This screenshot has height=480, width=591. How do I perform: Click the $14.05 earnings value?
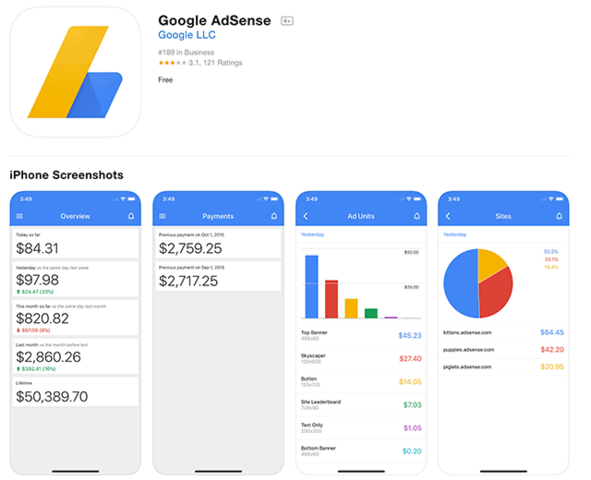coord(410,382)
